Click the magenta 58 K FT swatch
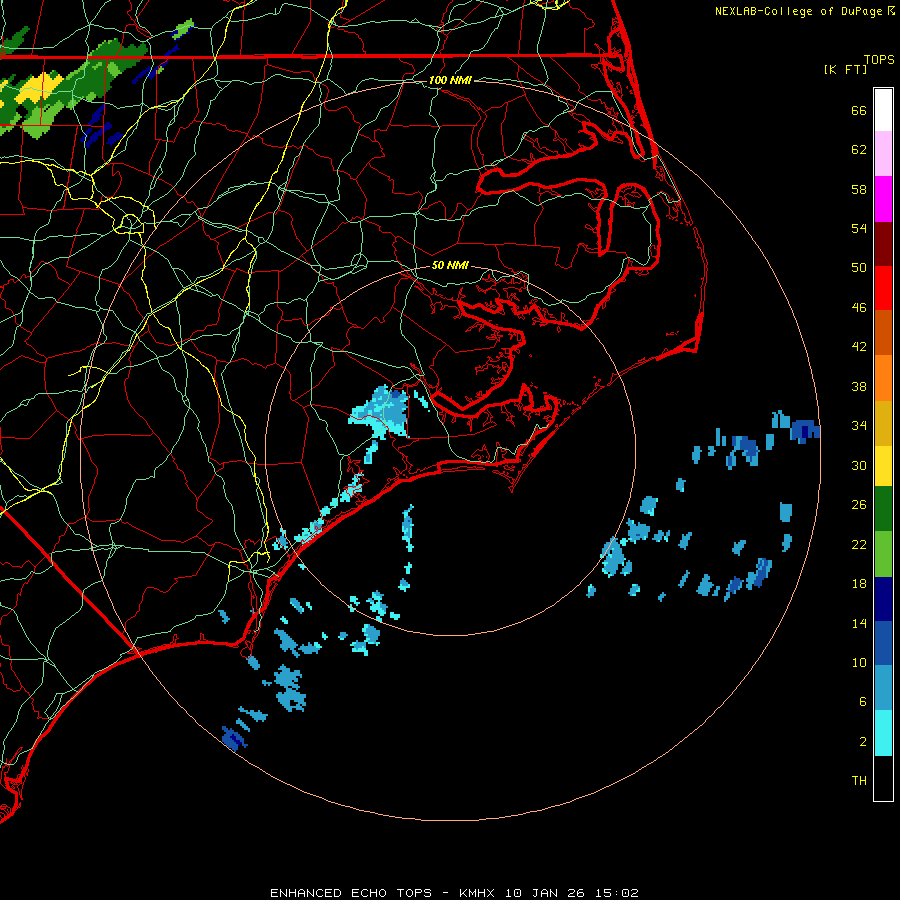The height and width of the screenshot is (900, 900). coord(883,199)
